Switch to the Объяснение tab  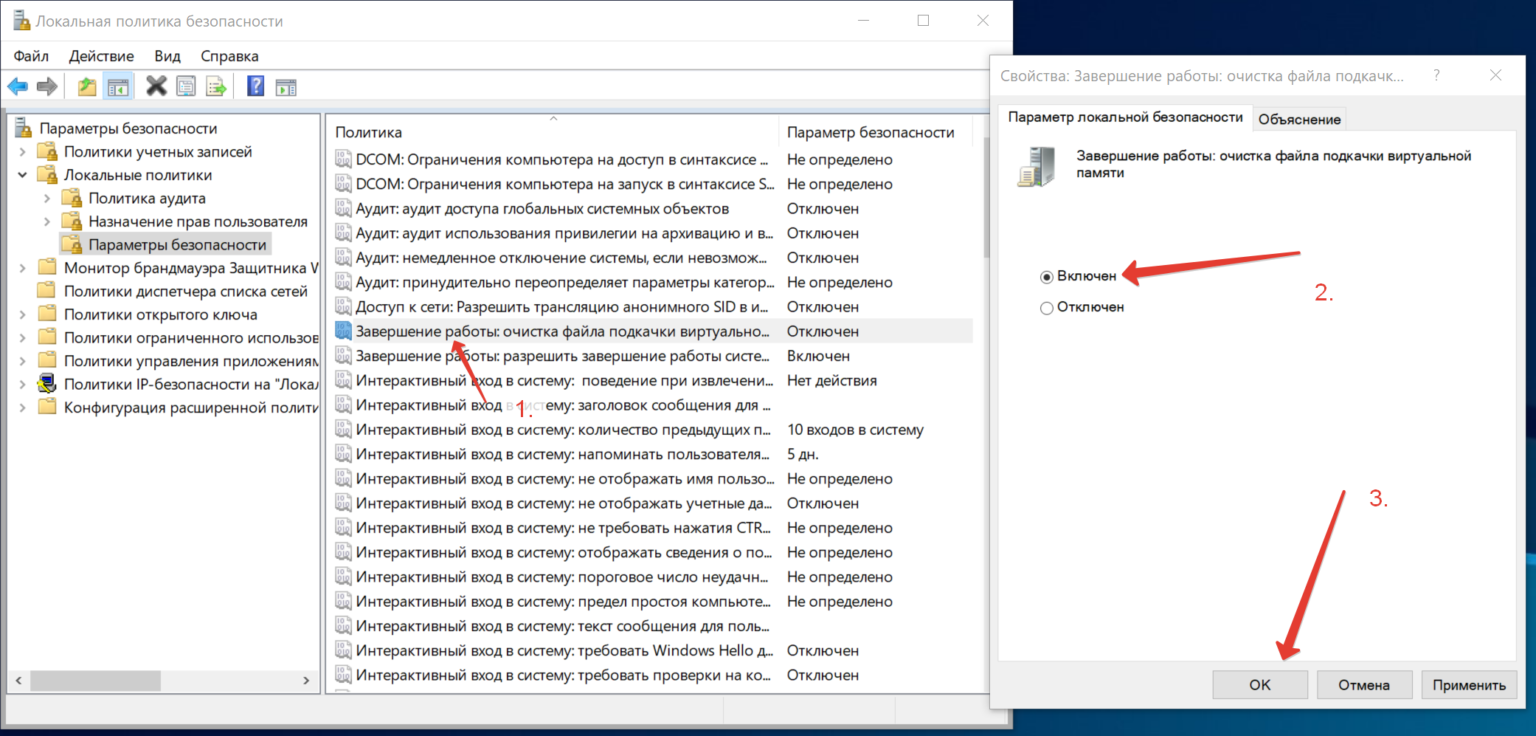tap(1299, 119)
